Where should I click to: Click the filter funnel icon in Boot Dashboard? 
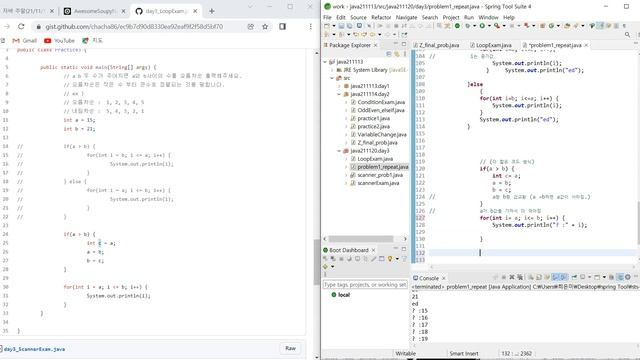tap(404, 259)
